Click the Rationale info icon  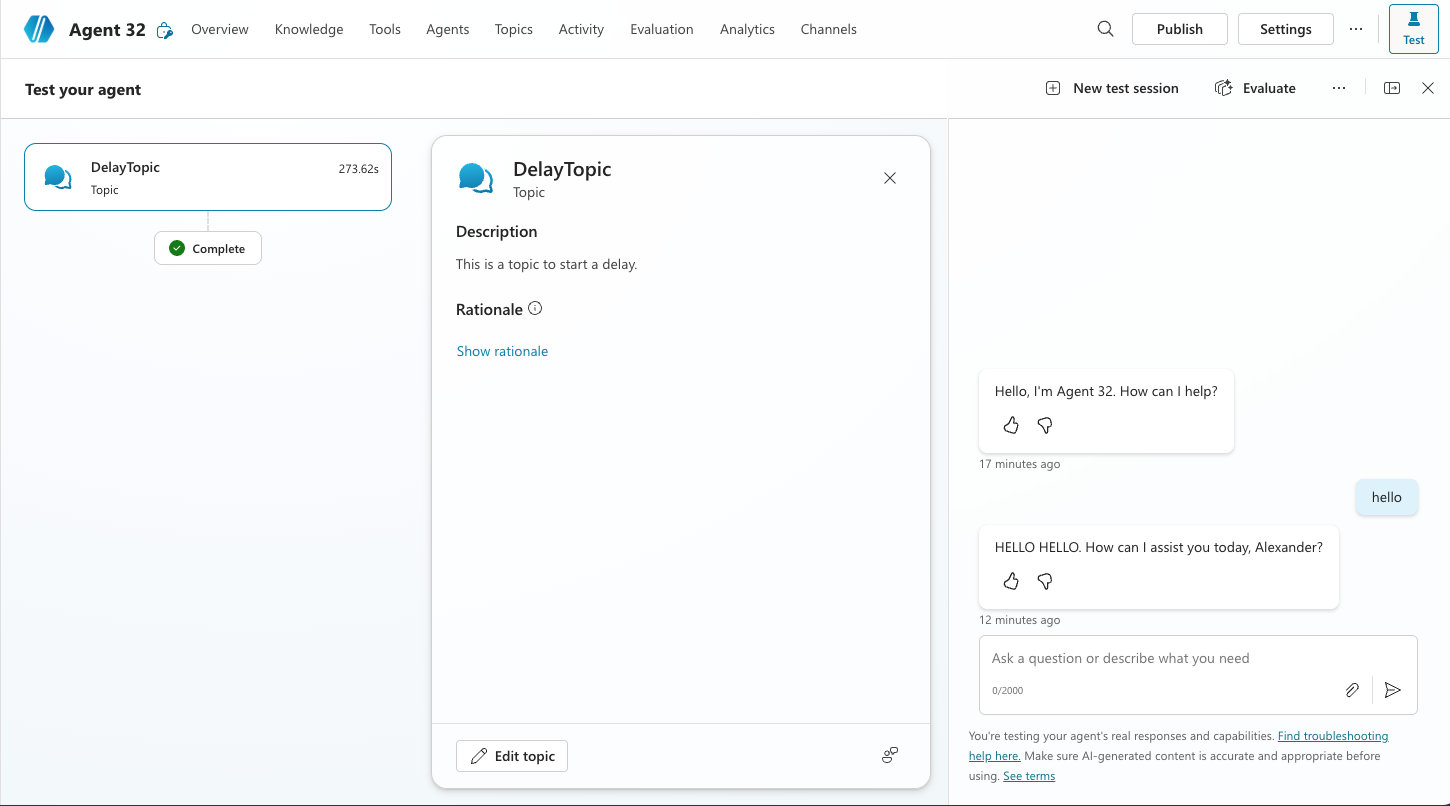click(x=535, y=309)
